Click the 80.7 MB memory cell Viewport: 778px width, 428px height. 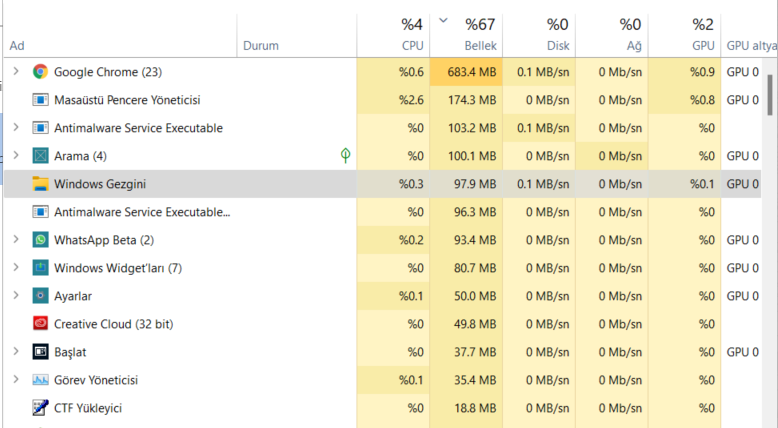(466, 268)
